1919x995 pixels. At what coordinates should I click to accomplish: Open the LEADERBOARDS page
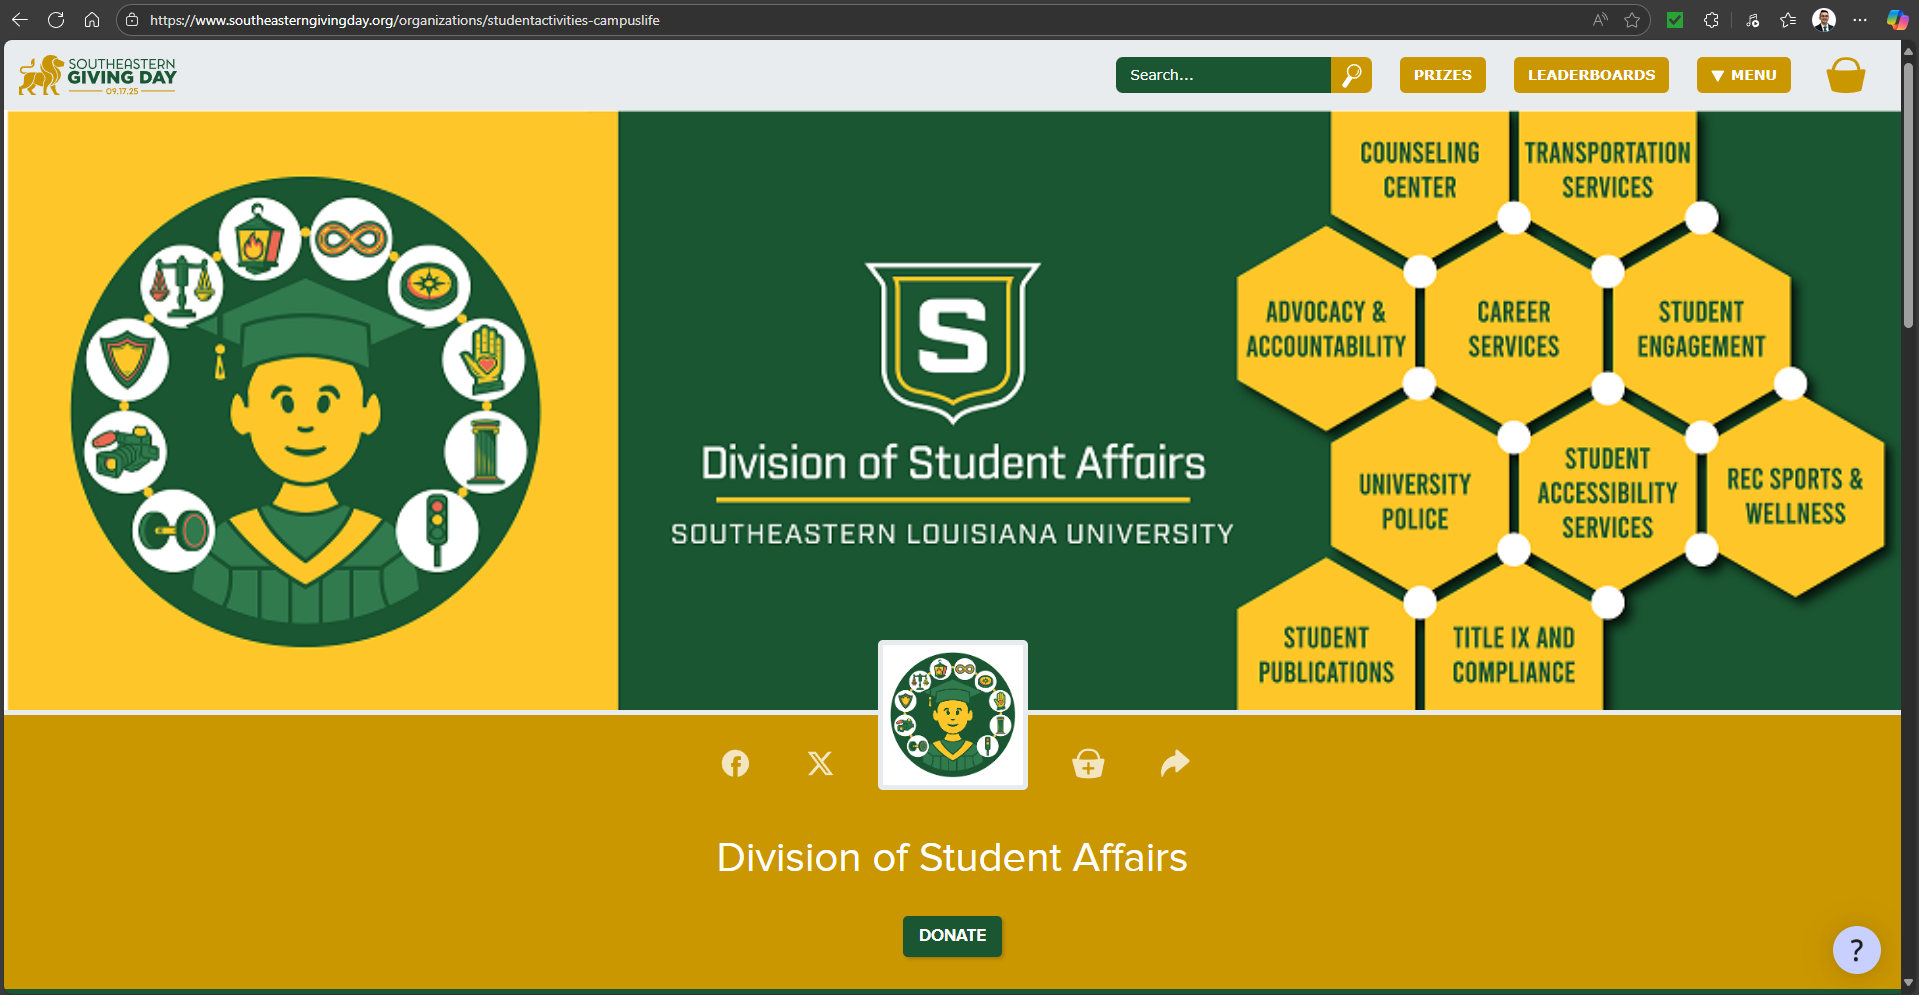coord(1591,75)
